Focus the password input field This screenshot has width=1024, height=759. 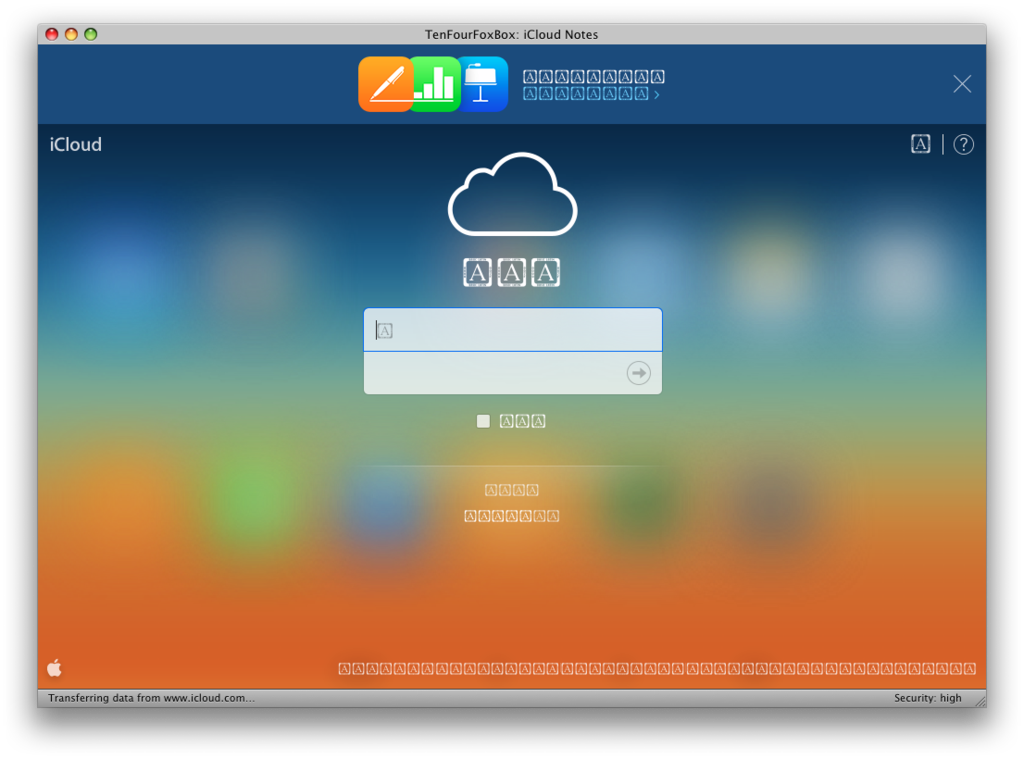(513, 373)
